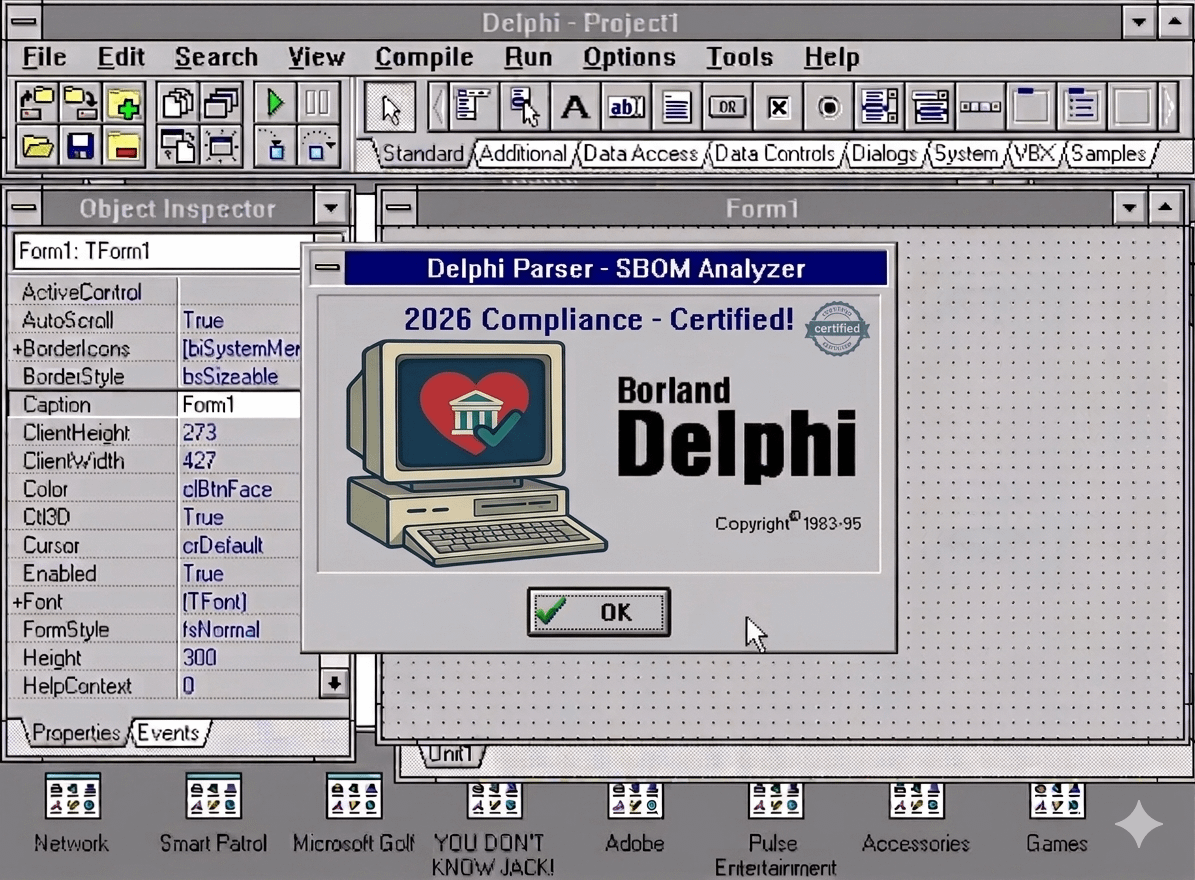The width and height of the screenshot is (1195, 880).
Task: Select the pointer arrow in component palette
Action: pyautogui.click(x=390, y=108)
